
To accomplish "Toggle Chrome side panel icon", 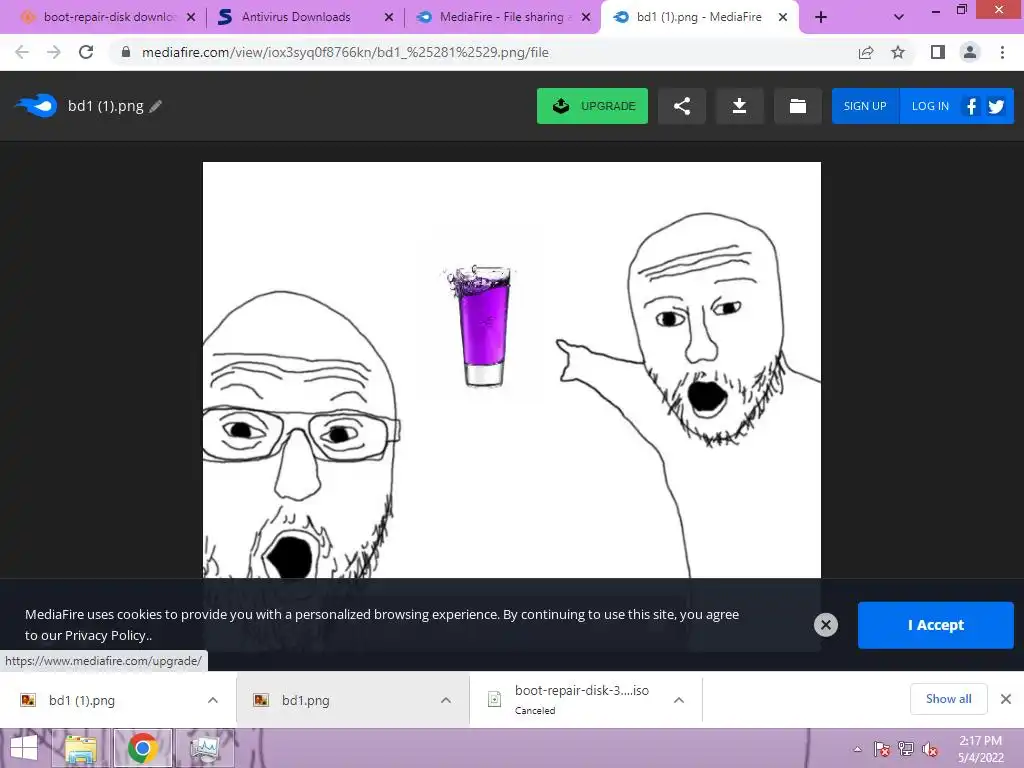I will [938, 52].
